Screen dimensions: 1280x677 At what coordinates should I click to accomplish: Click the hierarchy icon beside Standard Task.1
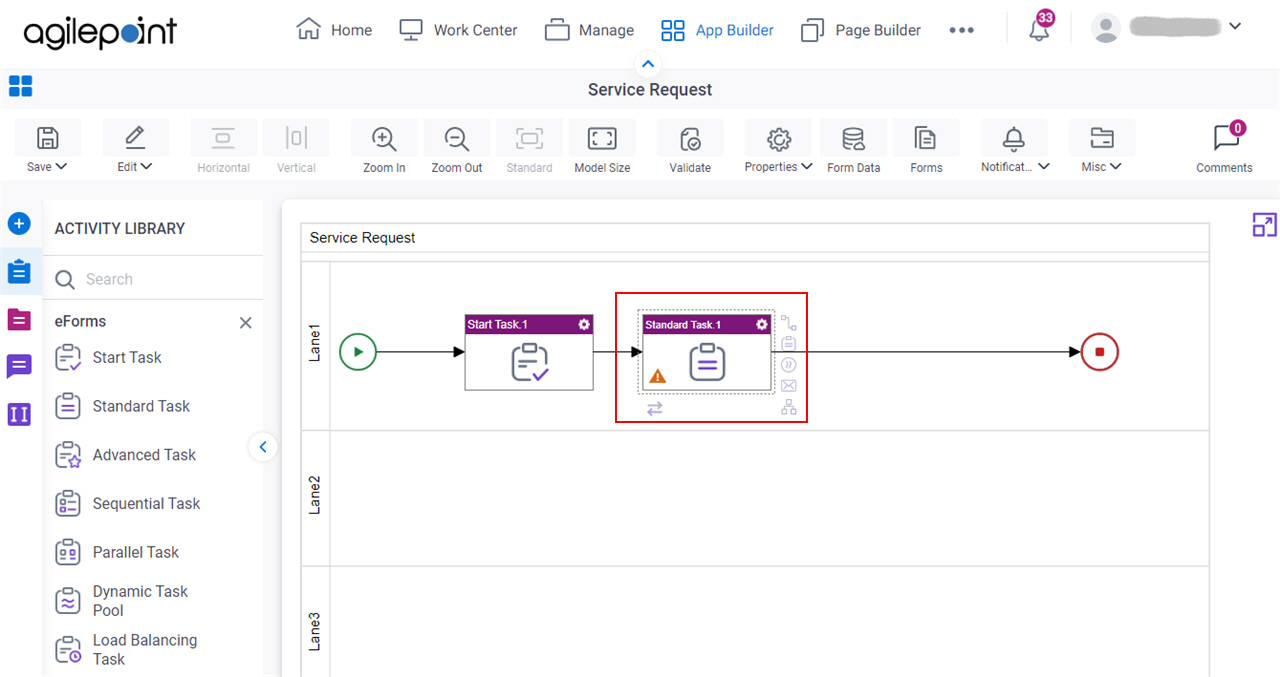pos(789,407)
